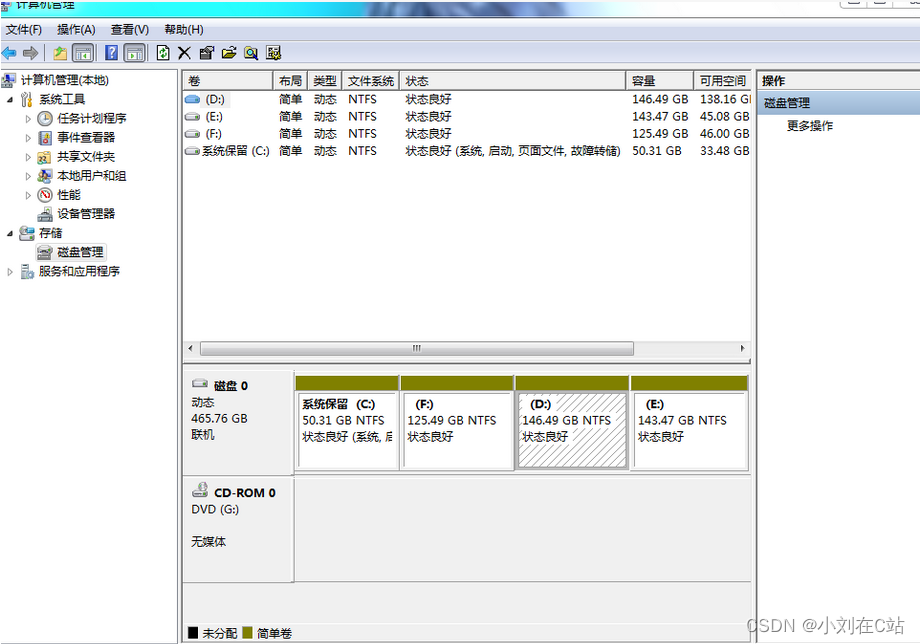Click 更多操作 in the actions pane
The height and width of the screenshot is (644, 920).
(x=810, y=126)
